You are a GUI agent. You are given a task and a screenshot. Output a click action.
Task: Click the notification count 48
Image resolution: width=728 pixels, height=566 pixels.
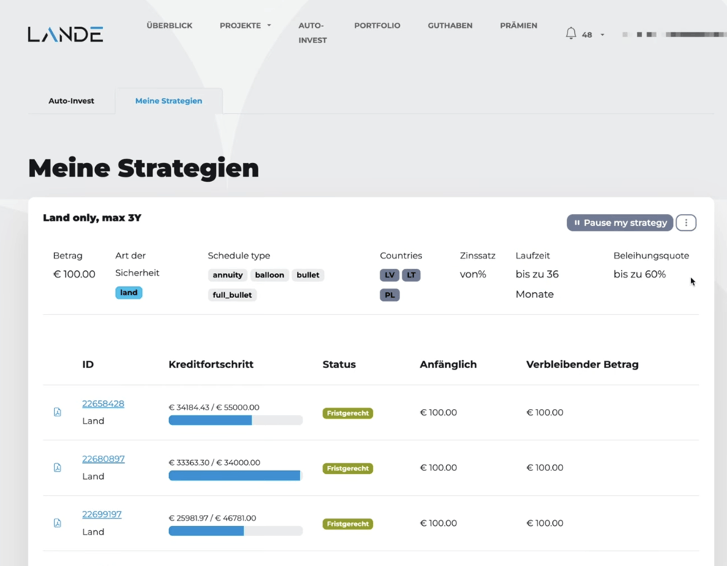pos(587,35)
